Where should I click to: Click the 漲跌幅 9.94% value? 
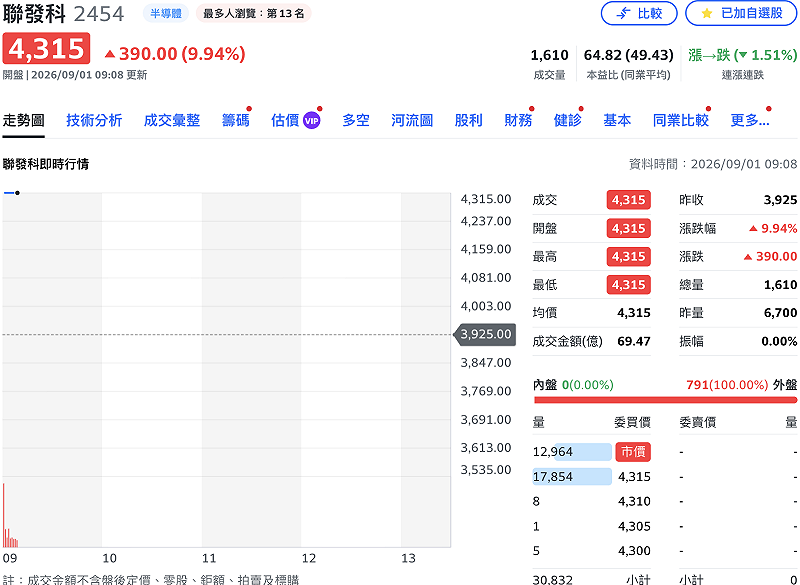tap(772, 228)
